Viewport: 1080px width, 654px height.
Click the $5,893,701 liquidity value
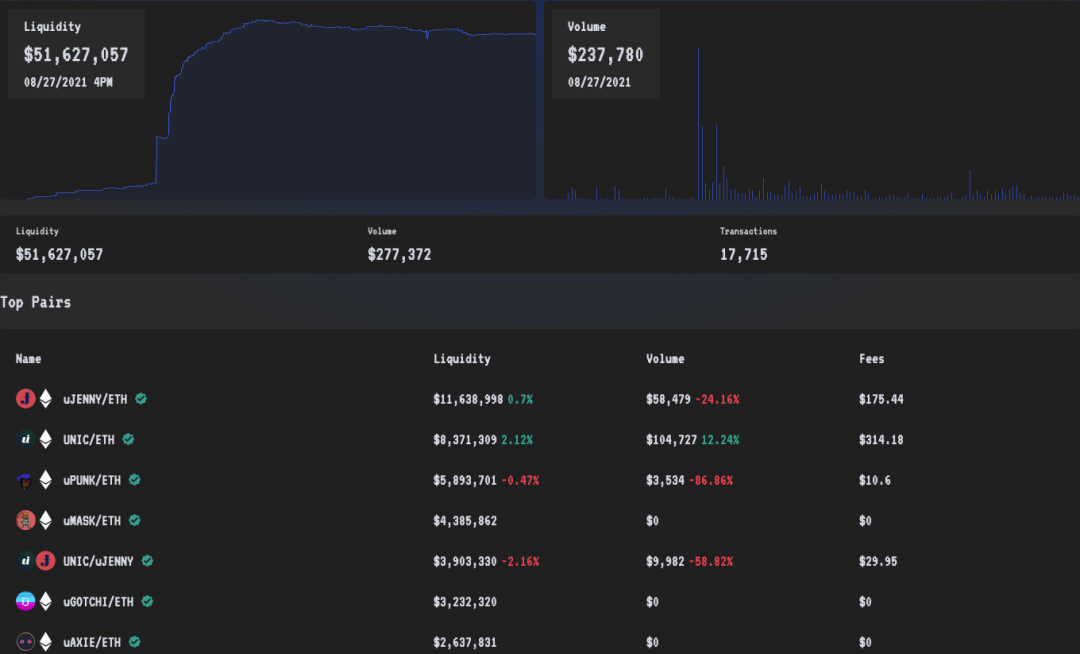(465, 481)
